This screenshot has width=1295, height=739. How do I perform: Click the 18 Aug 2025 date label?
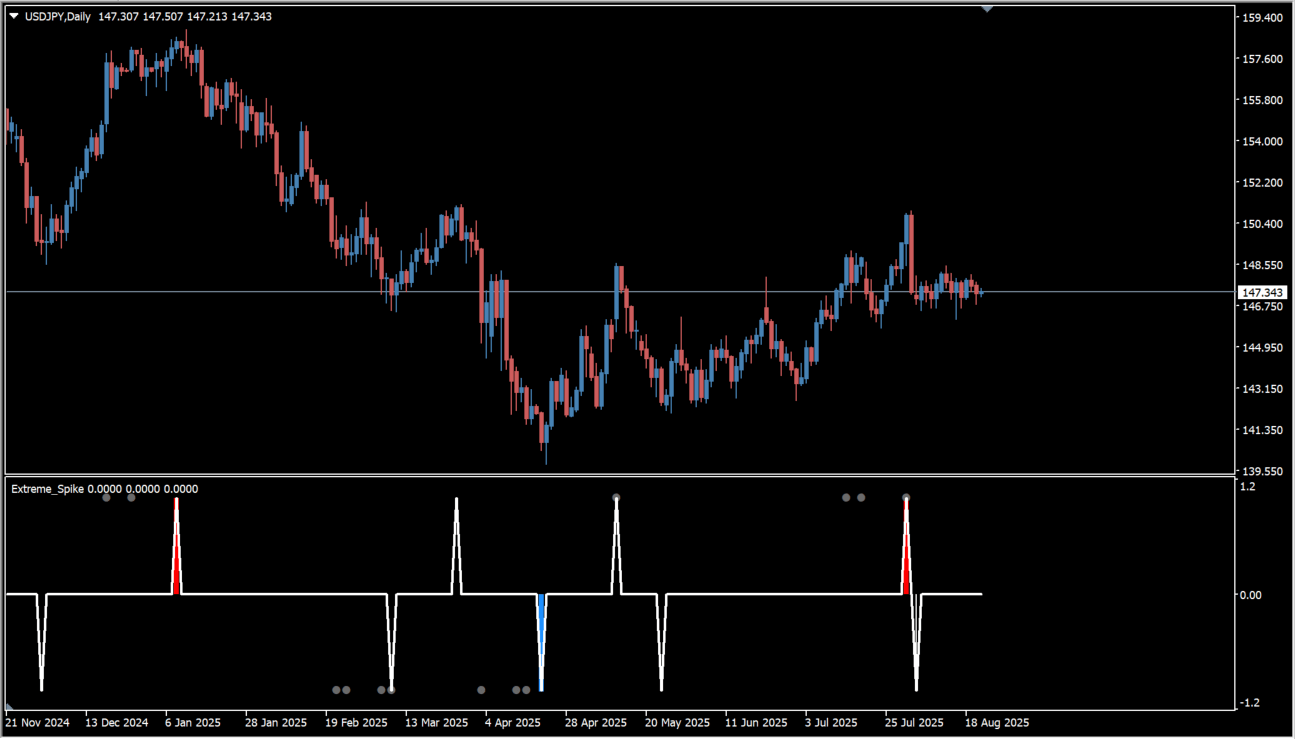pyautogui.click(x=997, y=722)
